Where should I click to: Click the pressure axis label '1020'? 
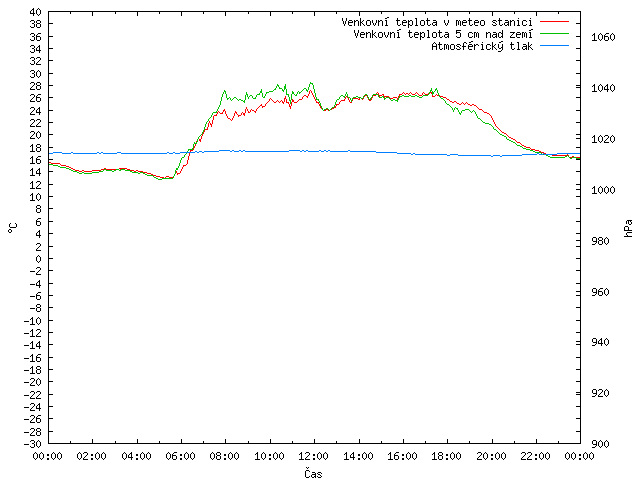(x=603, y=139)
